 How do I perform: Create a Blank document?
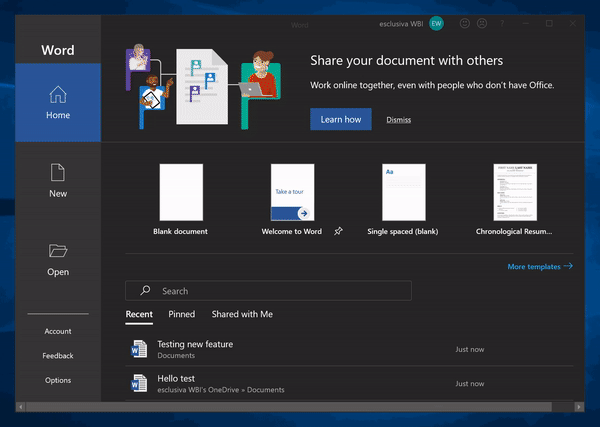[x=181, y=200]
